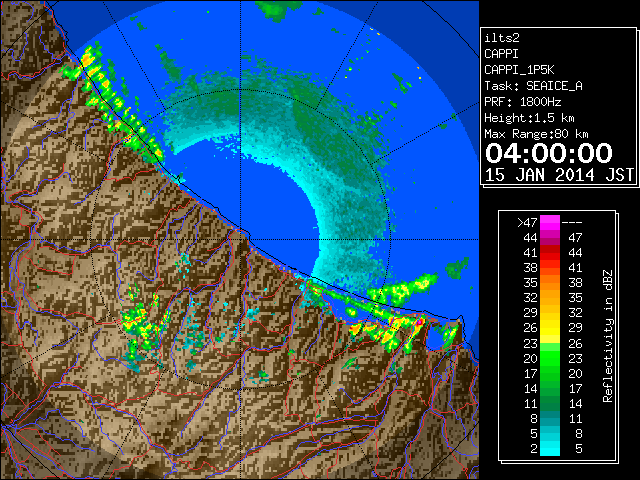The image size is (640, 480).
Task: Pick the dark green 11–14 dBZ band
Action: (550, 403)
